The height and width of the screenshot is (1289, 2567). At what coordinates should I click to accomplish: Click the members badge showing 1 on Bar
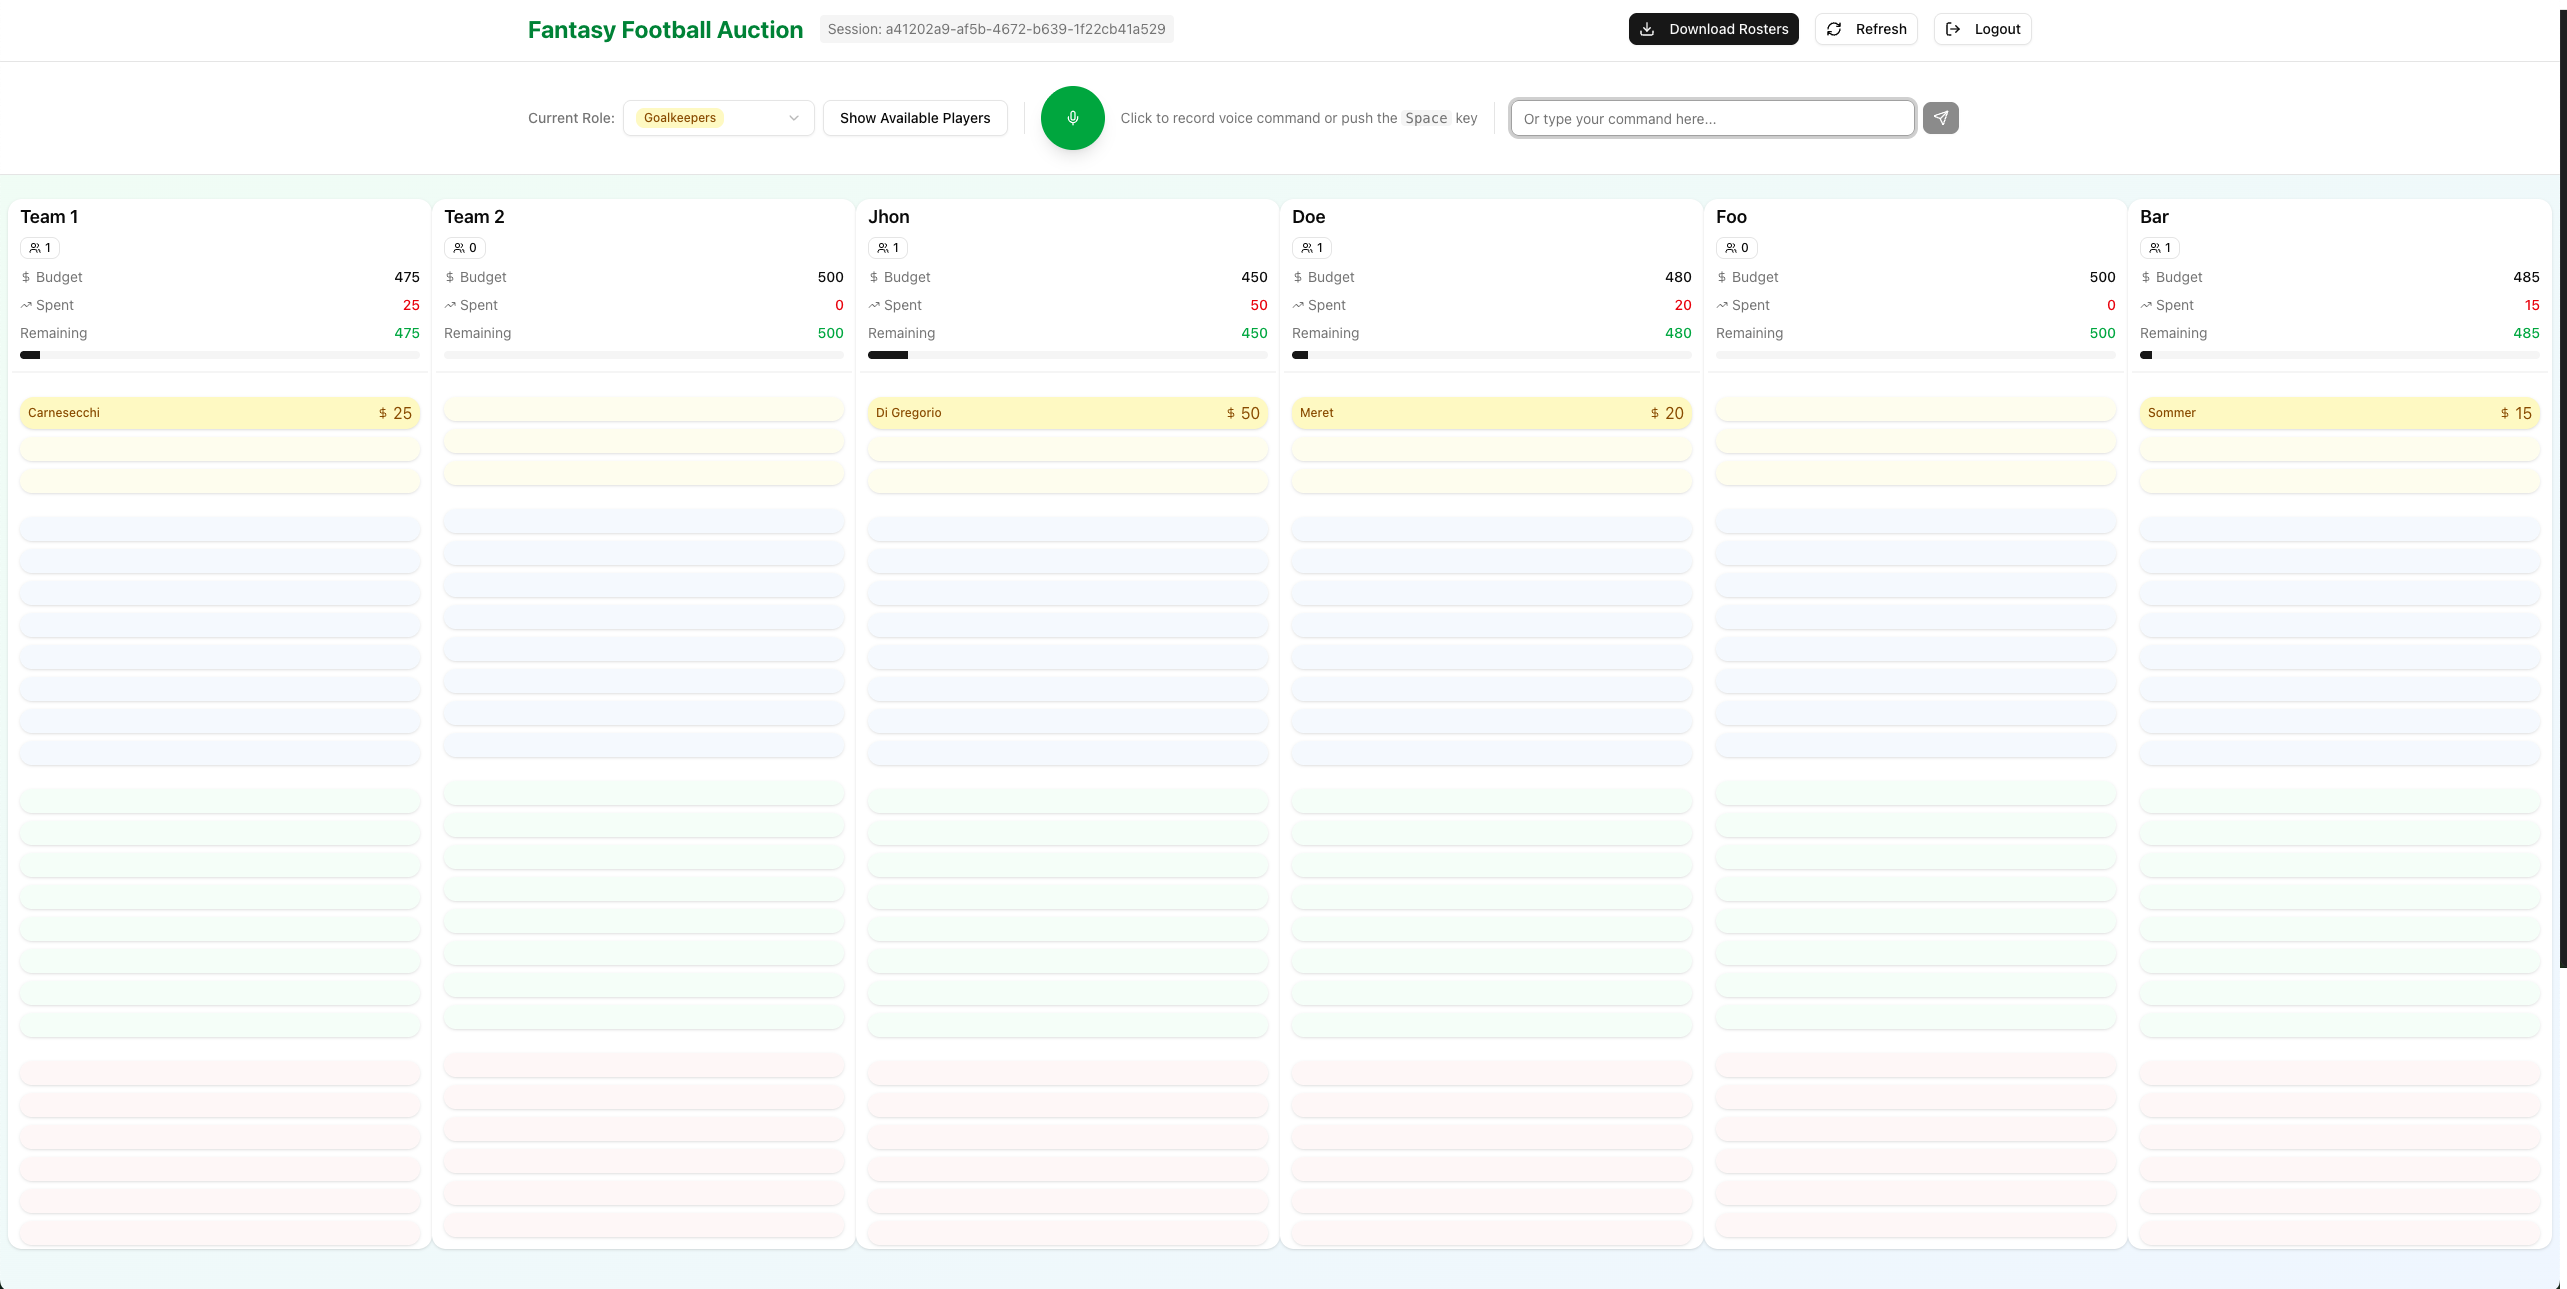[2160, 247]
